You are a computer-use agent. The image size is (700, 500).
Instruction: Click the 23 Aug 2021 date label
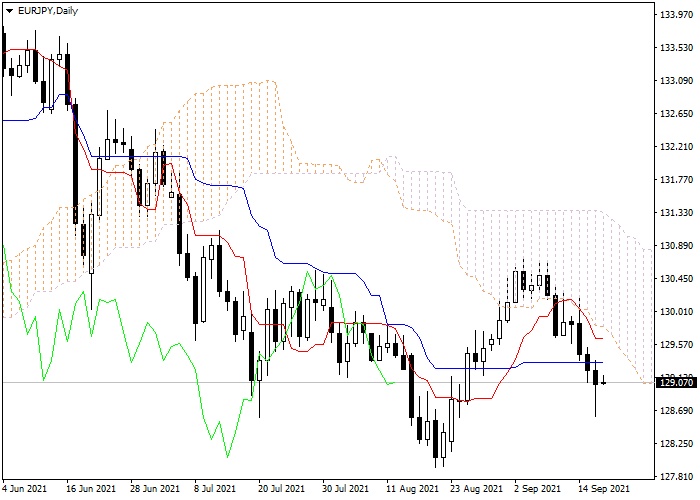(476, 489)
